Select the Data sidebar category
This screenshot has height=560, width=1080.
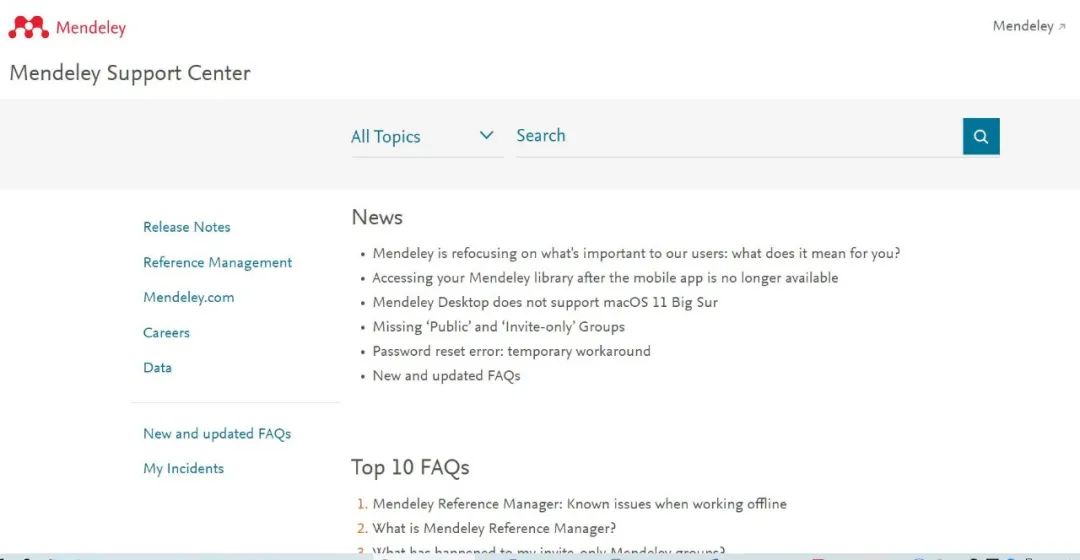(157, 367)
